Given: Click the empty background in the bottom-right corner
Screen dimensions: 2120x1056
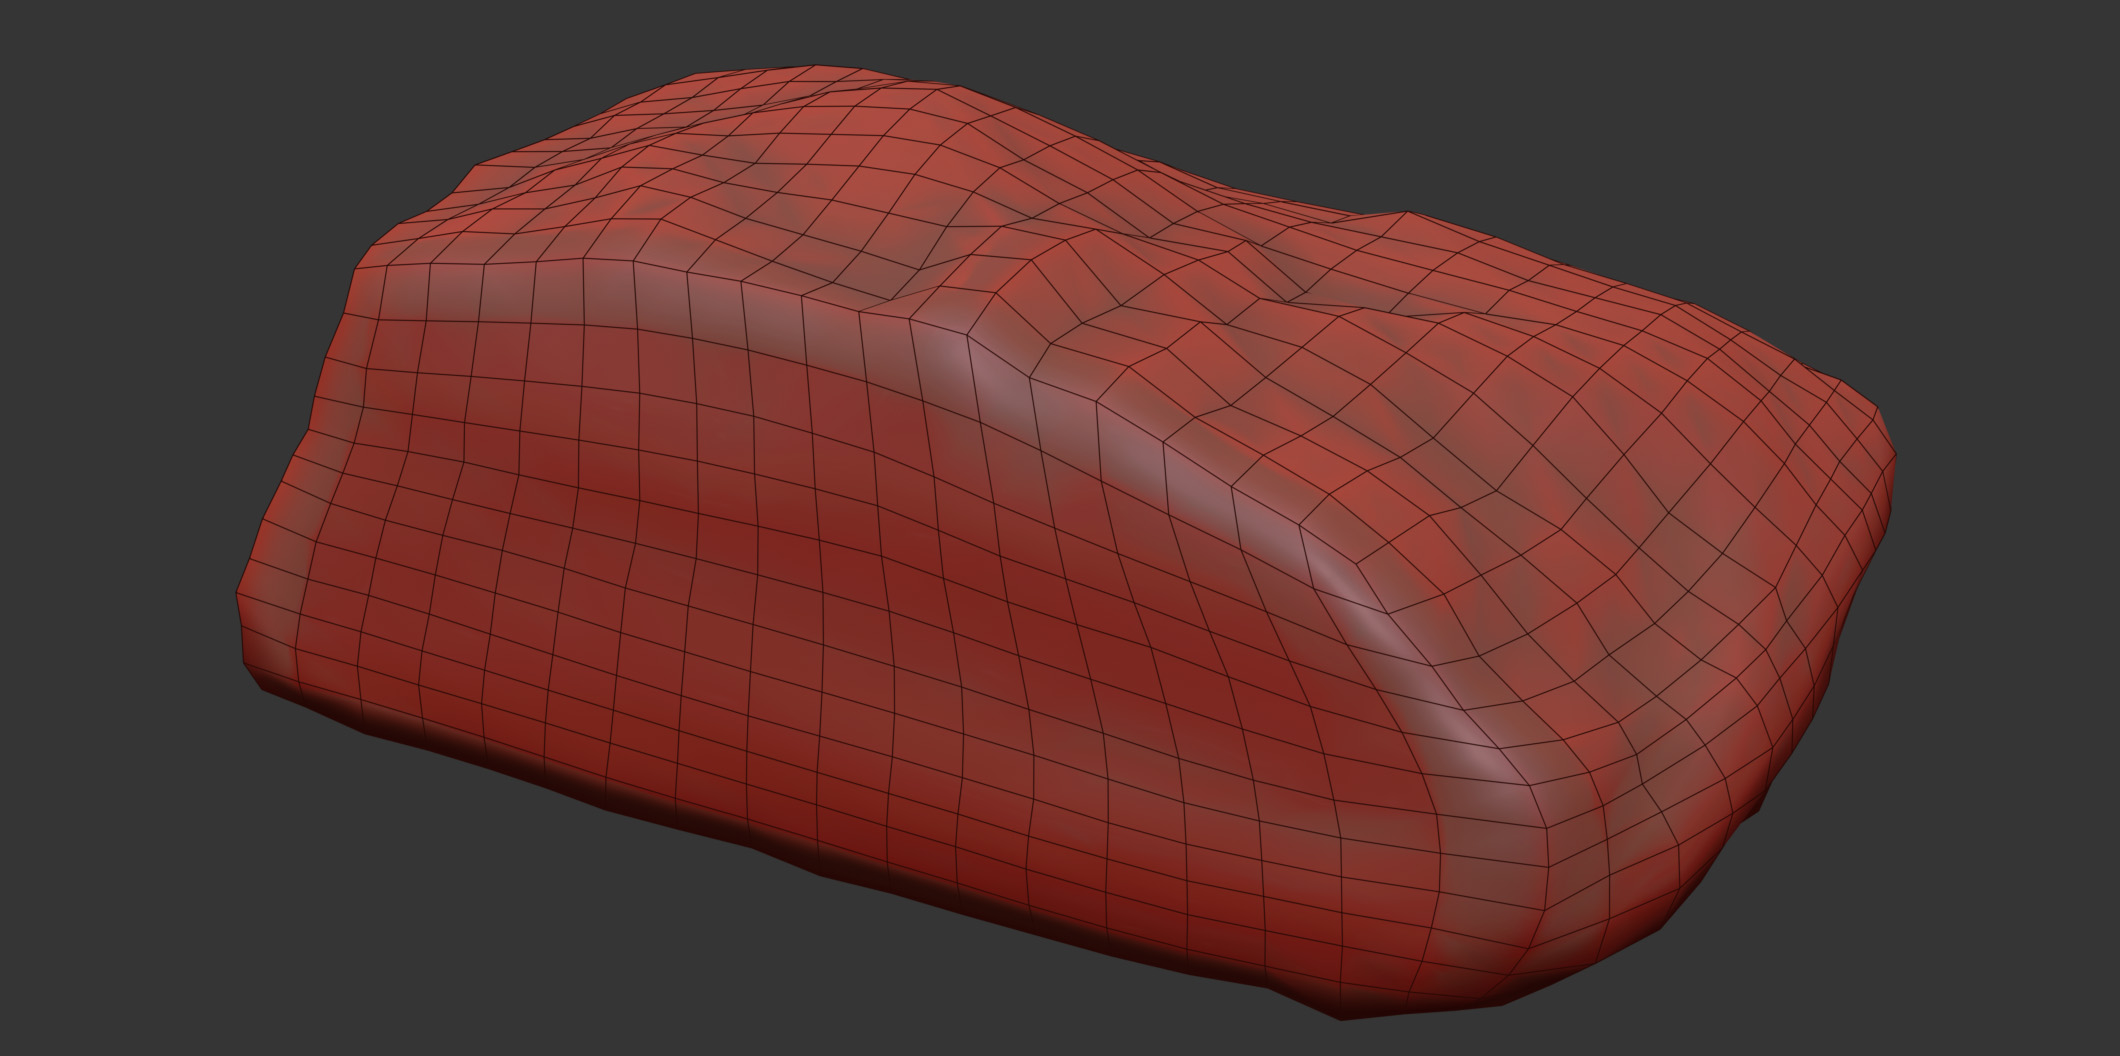Looking at the screenshot, I should coord(1980,960).
